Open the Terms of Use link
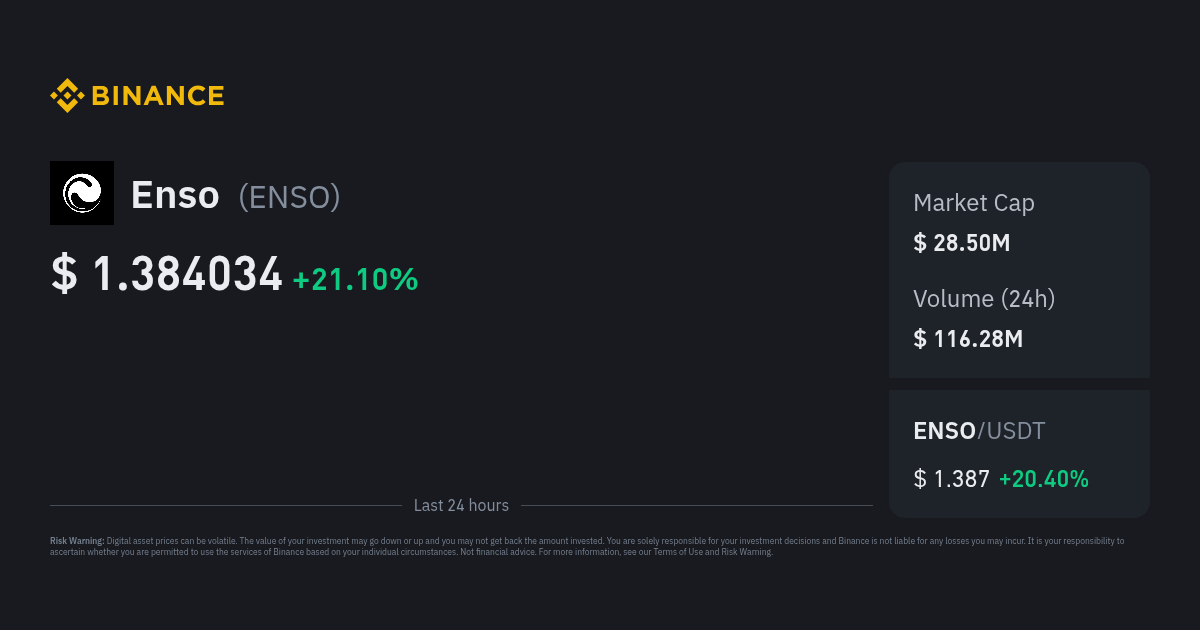The image size is (1200, 630). 677,552
